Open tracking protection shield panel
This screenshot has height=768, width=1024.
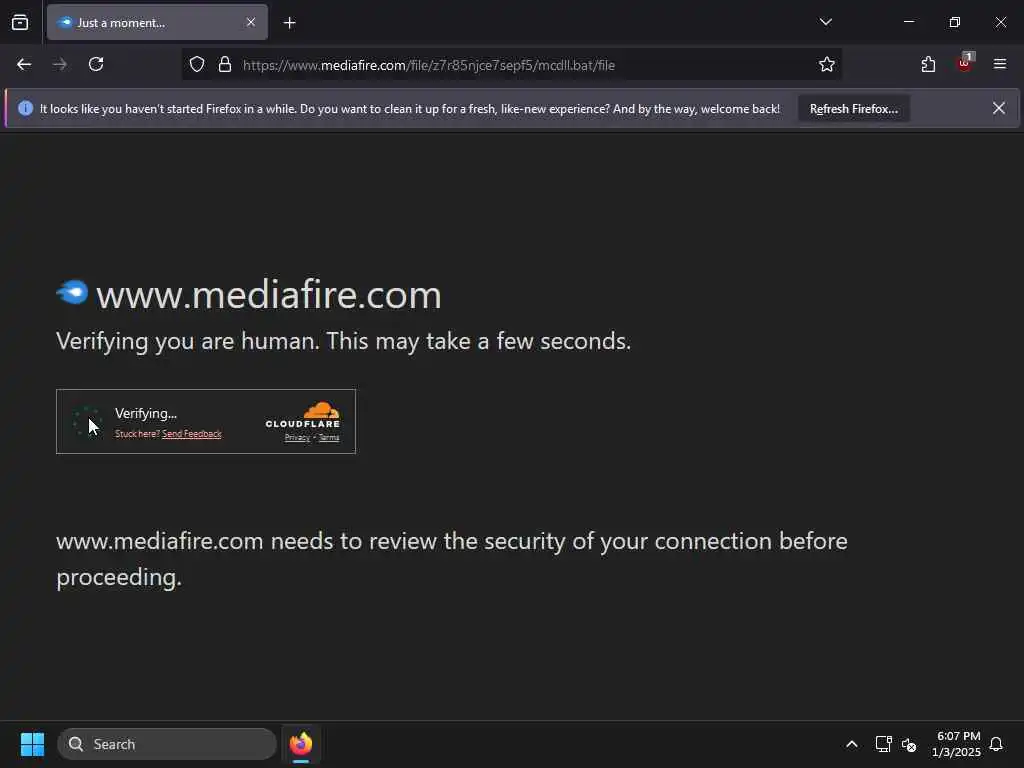197,64
